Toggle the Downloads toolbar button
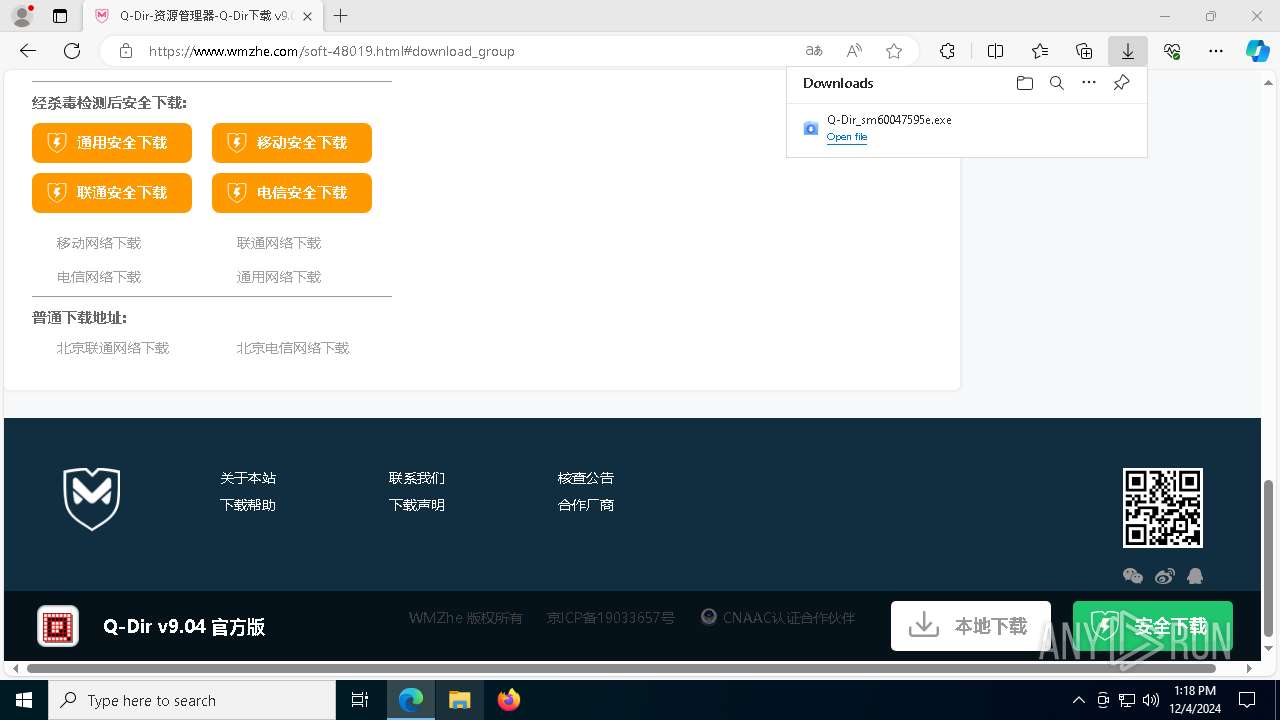This screenshot has height=720, width=1280. click(x=1128, y=51)
